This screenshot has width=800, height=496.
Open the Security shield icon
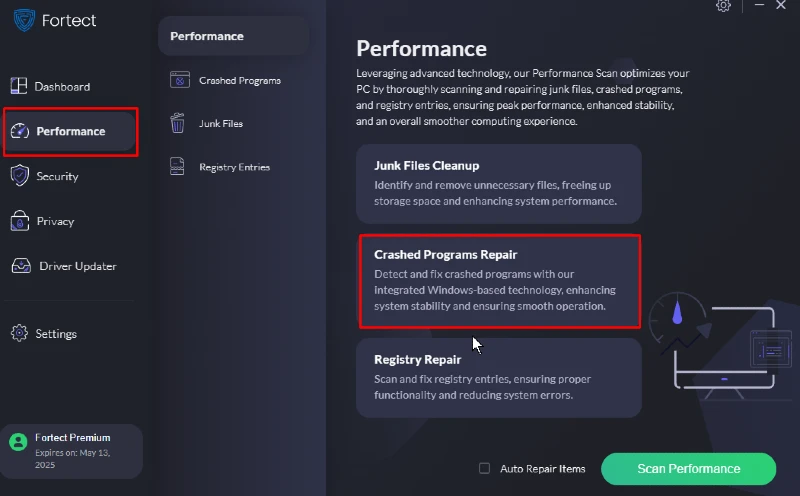pyautogui.click(x=19, y=176)
